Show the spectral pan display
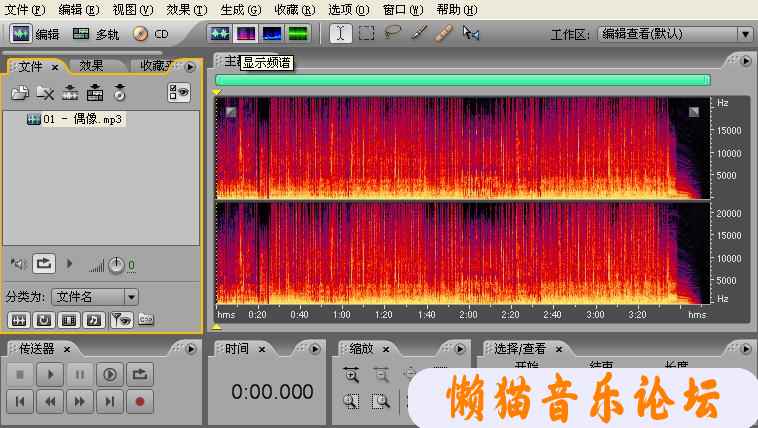This screenshot has height=428, width=758. click(271, 33)
